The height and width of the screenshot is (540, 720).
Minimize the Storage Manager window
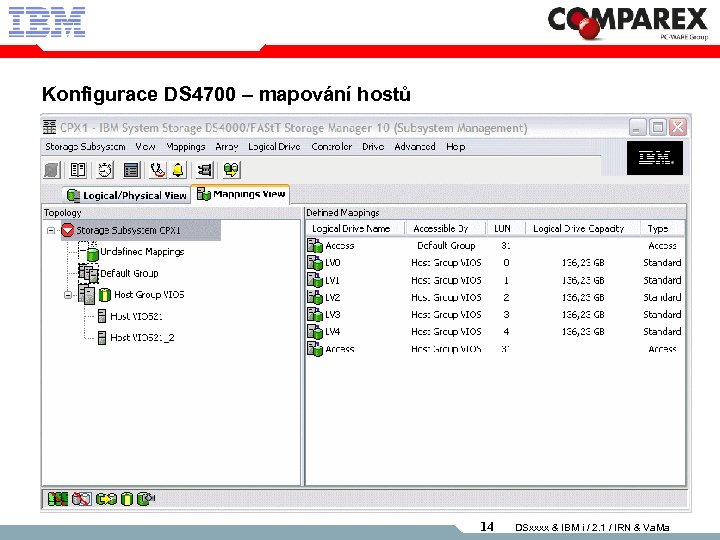637,127
